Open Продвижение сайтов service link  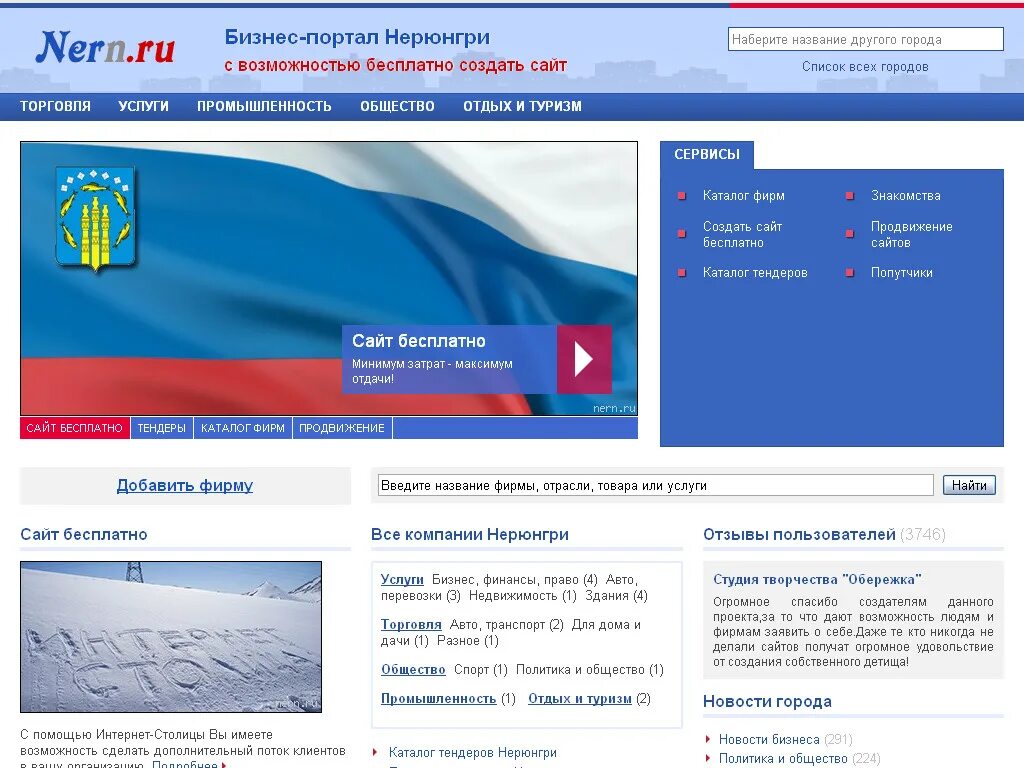(x=912, y=234)
